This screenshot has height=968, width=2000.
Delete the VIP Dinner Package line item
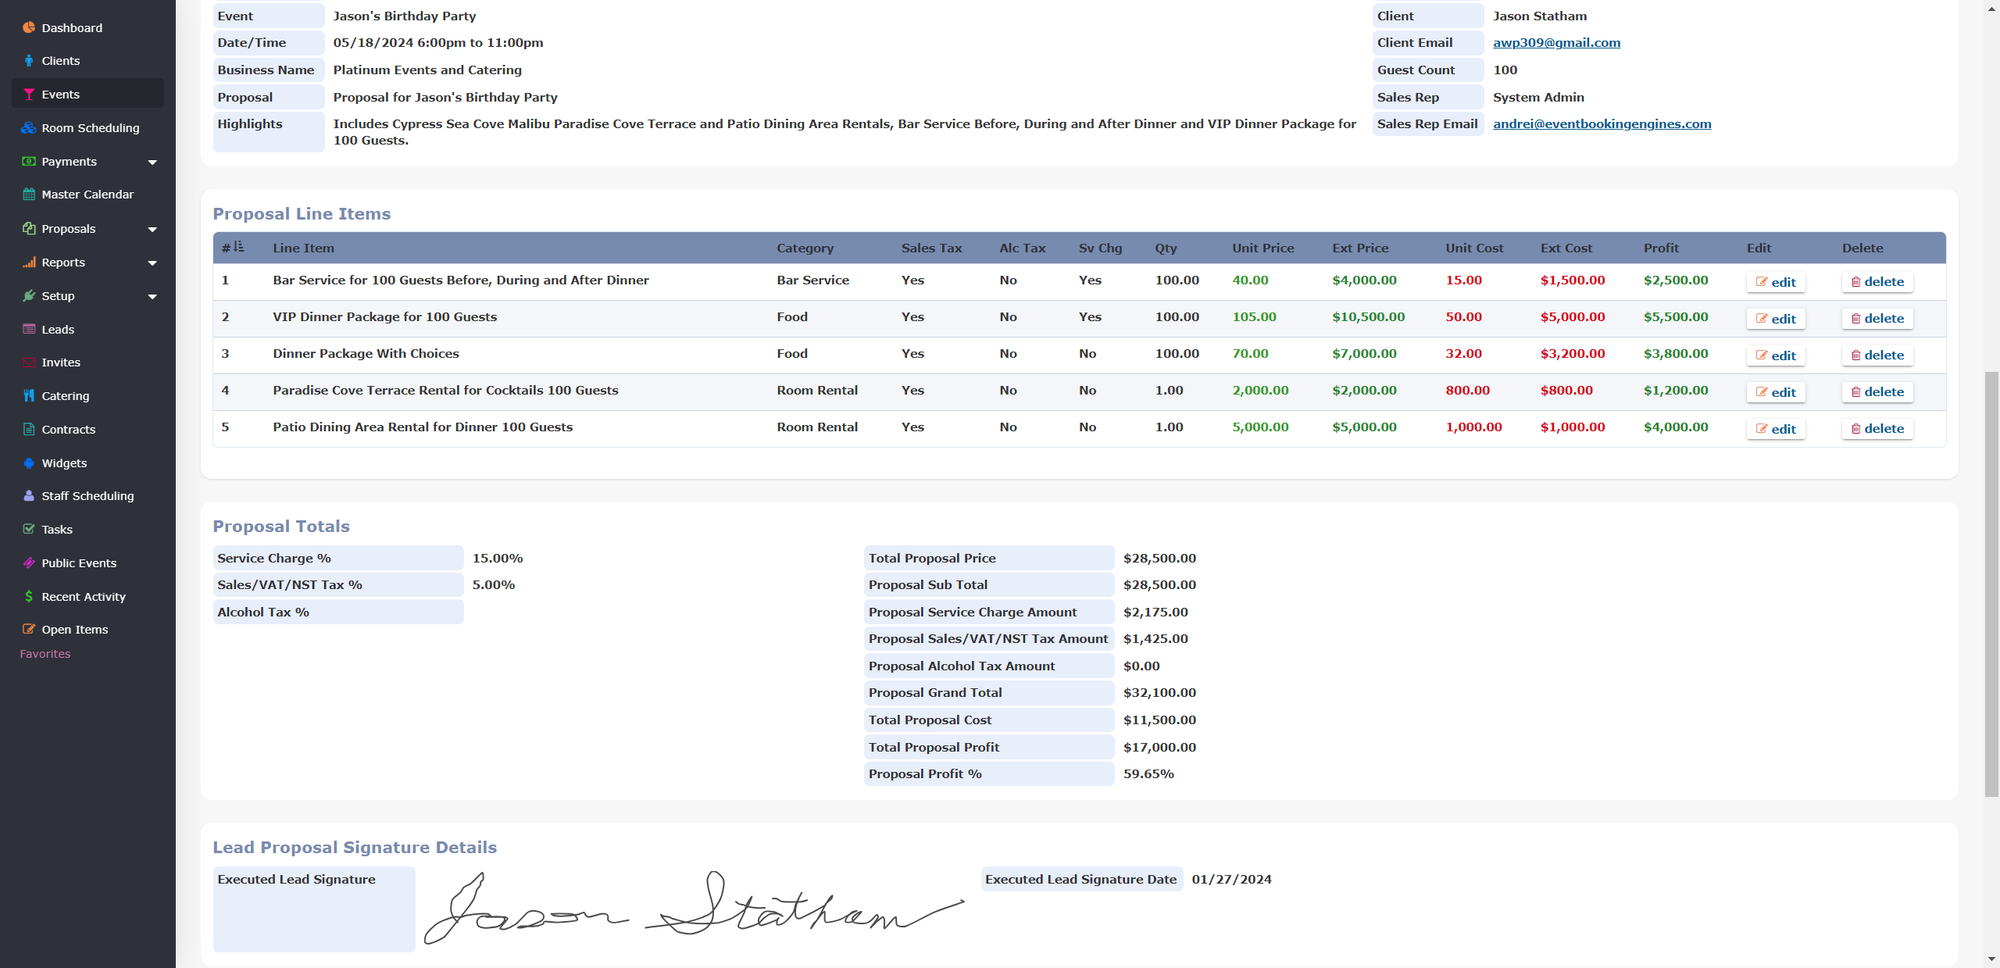[1877, 319]
